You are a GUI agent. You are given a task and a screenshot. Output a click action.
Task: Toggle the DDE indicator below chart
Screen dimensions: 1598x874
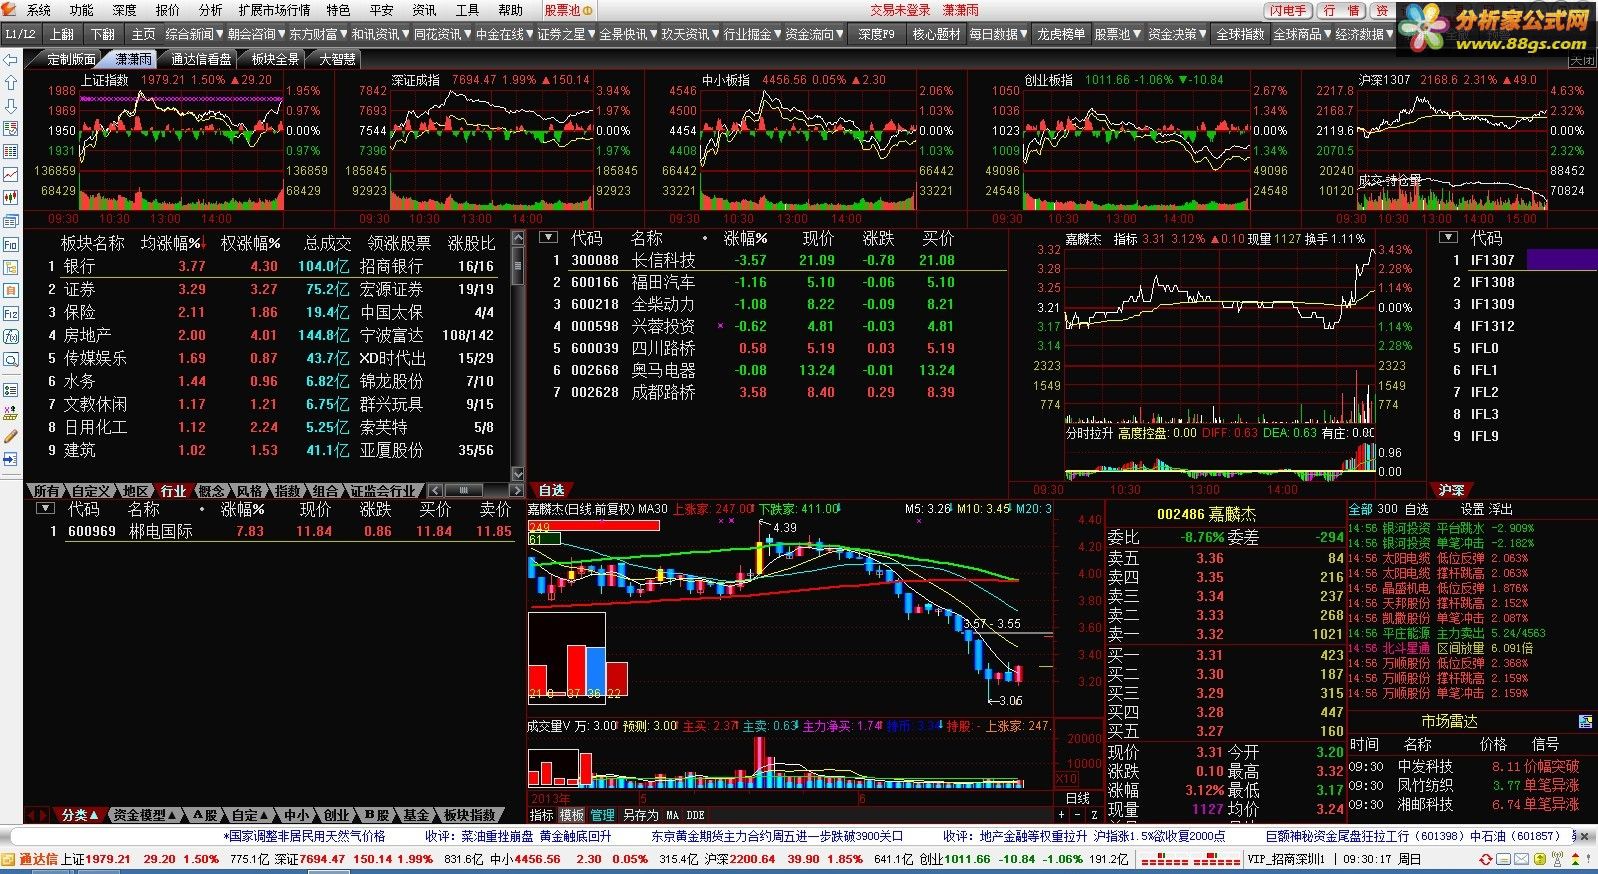point(696,815)
